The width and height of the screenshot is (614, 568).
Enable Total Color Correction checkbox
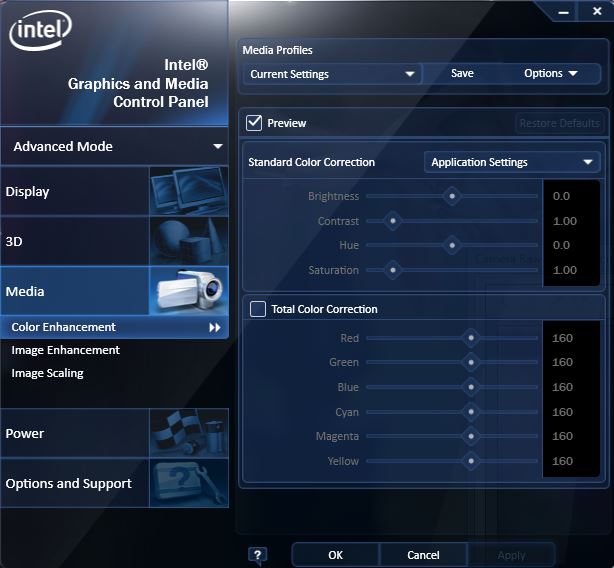(258, 309)
